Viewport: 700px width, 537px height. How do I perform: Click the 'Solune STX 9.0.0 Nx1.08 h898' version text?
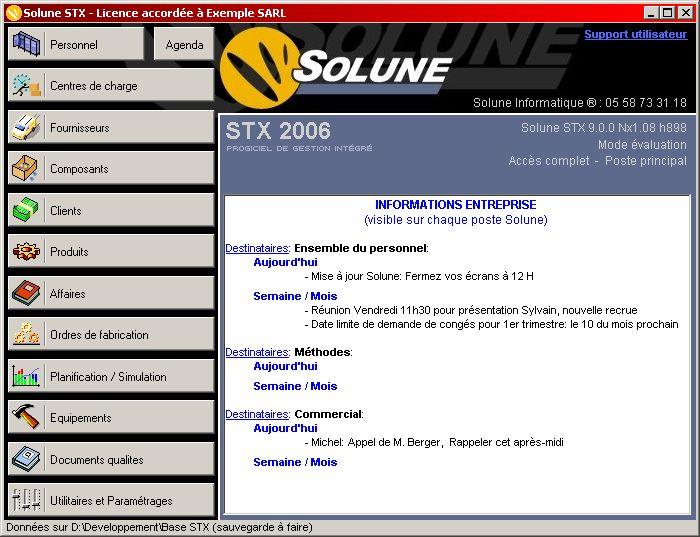[604, 128]
